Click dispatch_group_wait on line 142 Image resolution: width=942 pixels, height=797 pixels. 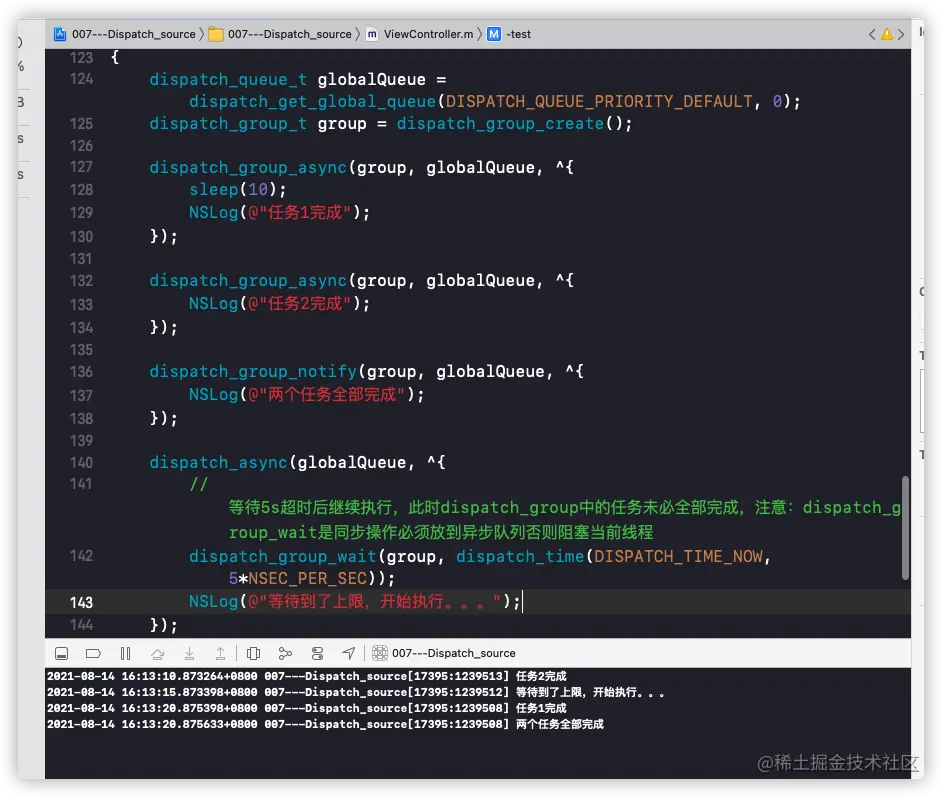coord(282,557)
